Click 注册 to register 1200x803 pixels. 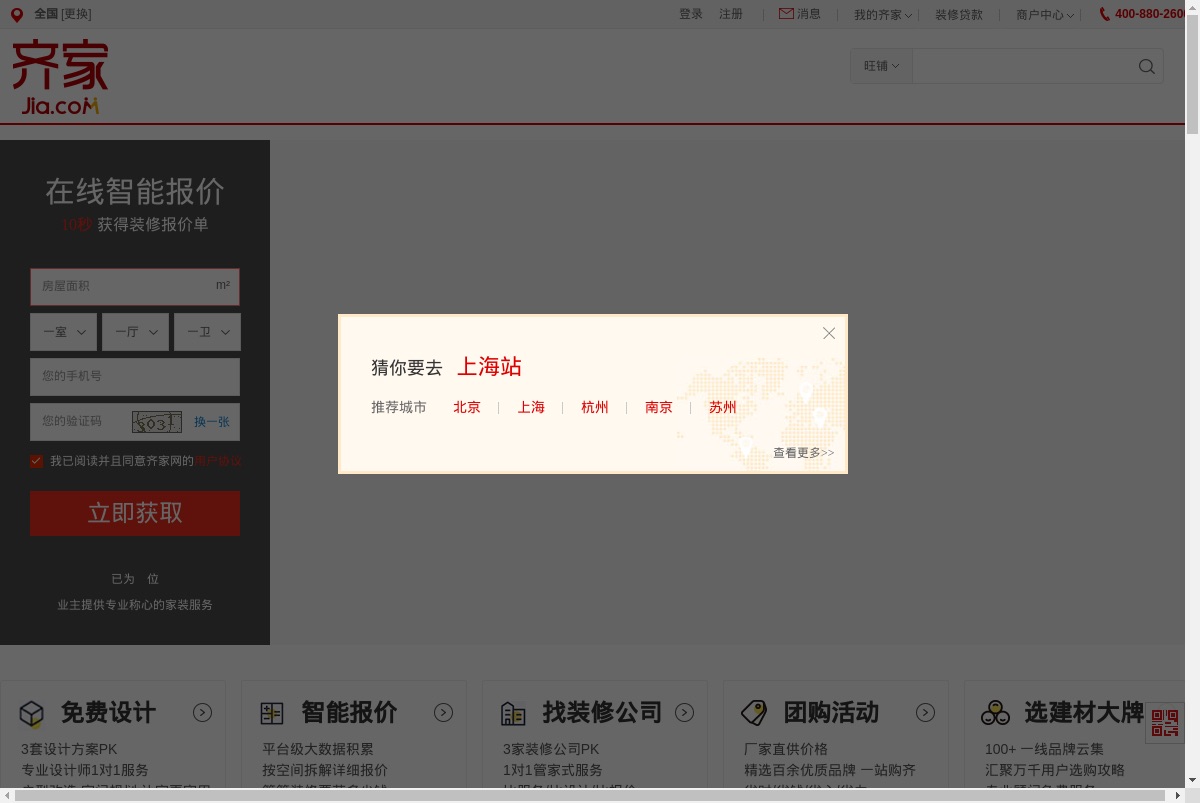(x=731, y=14)
